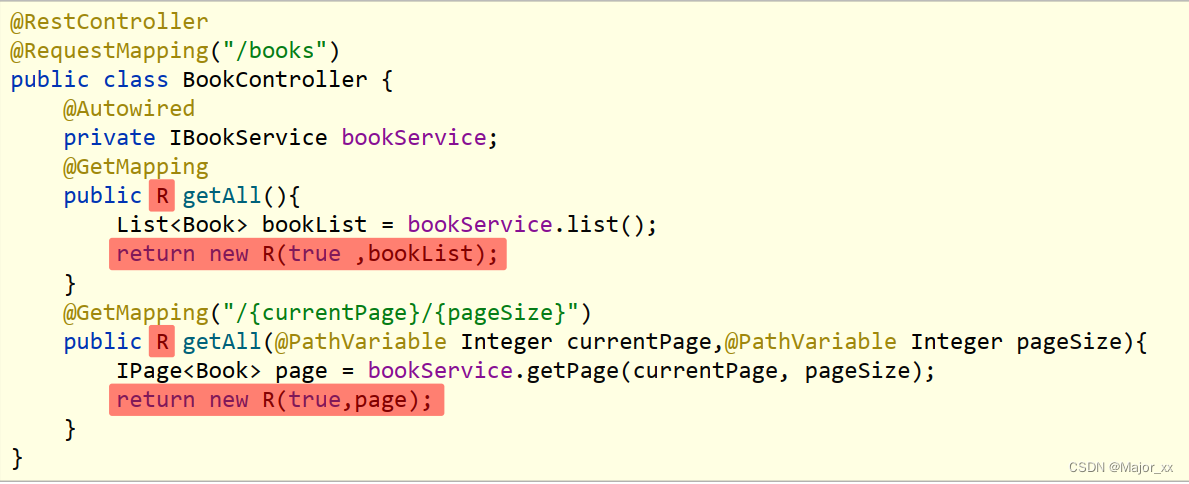
Task: Click the @Autowired annotation
Action: pyautogui.click(x=129, y=109)
